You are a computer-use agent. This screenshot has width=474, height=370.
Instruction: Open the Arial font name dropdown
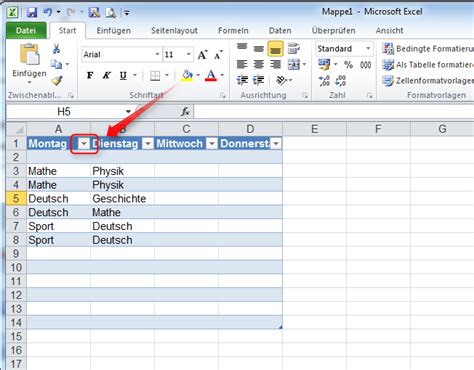pos(157,54)
